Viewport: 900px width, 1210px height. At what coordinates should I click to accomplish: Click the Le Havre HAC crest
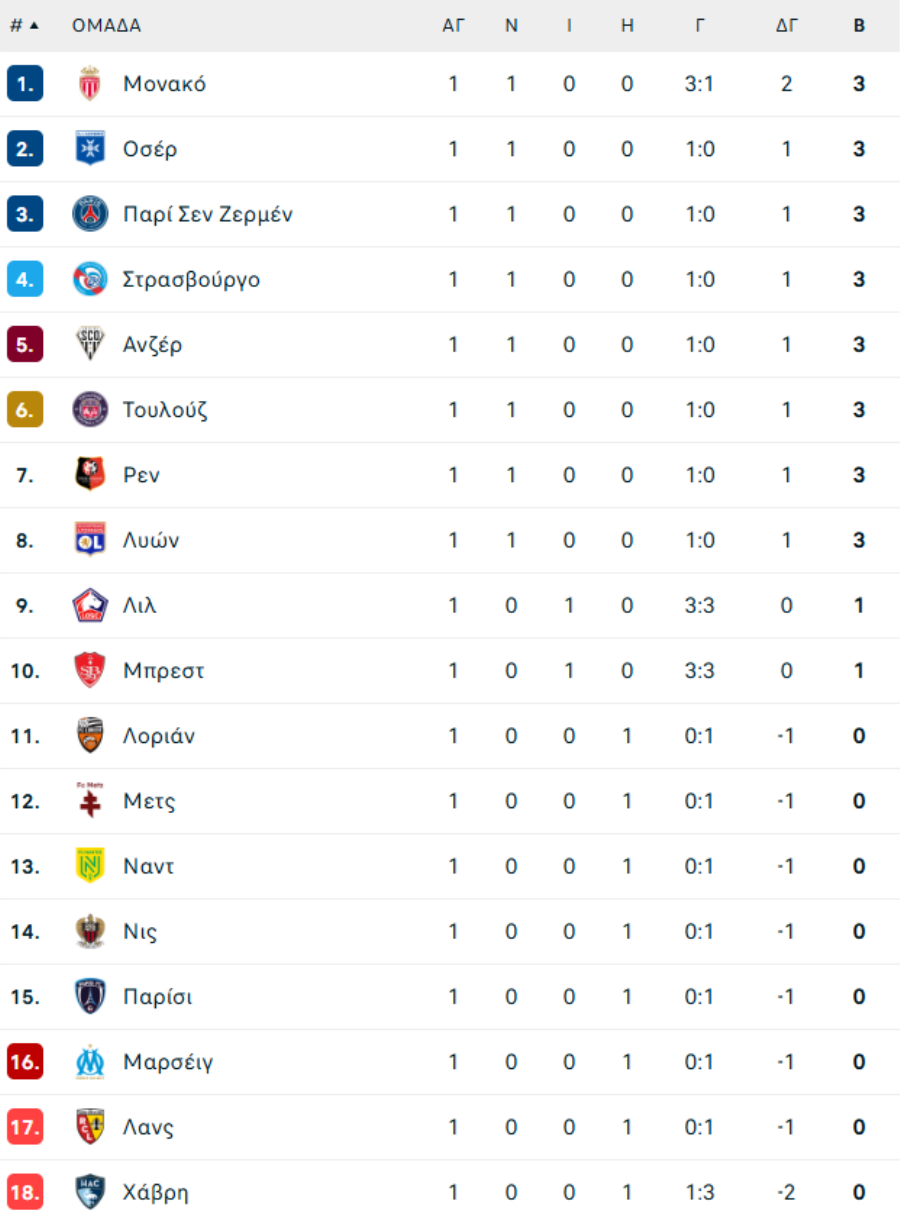pos(90,1192)
